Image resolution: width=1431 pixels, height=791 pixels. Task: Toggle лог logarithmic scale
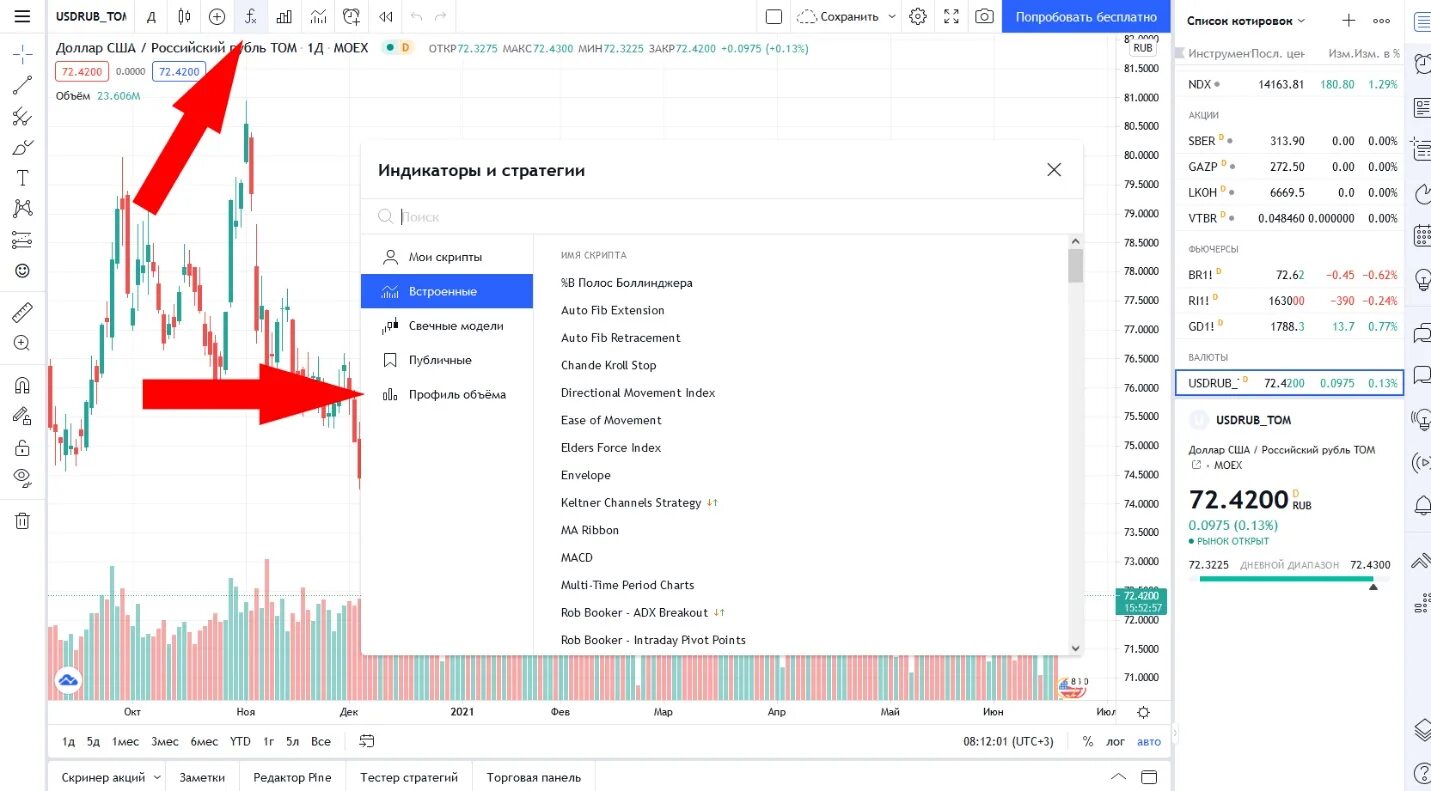(x=1115, y=741)
